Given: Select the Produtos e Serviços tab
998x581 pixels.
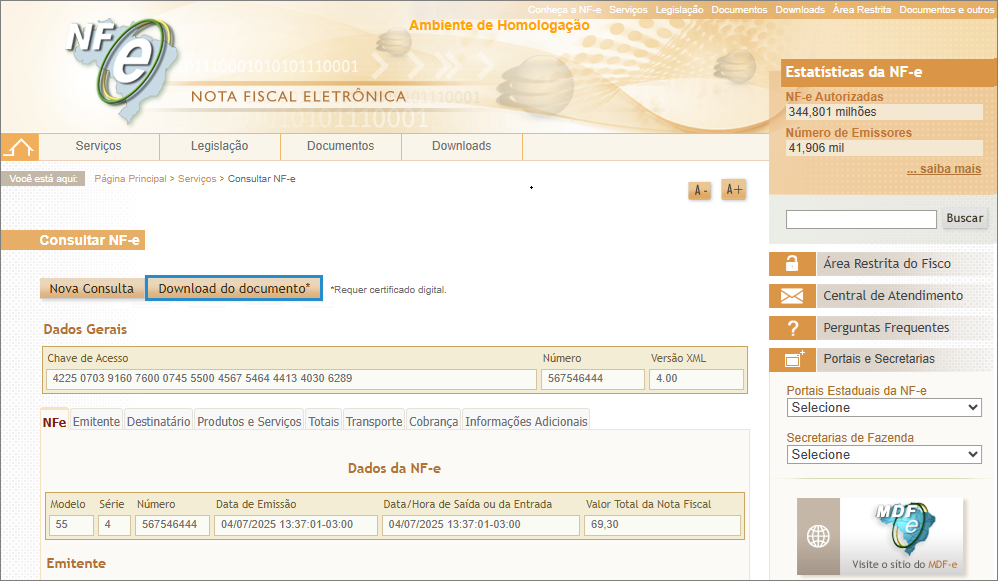Looking at the screenshot, I should coord(249,422).
